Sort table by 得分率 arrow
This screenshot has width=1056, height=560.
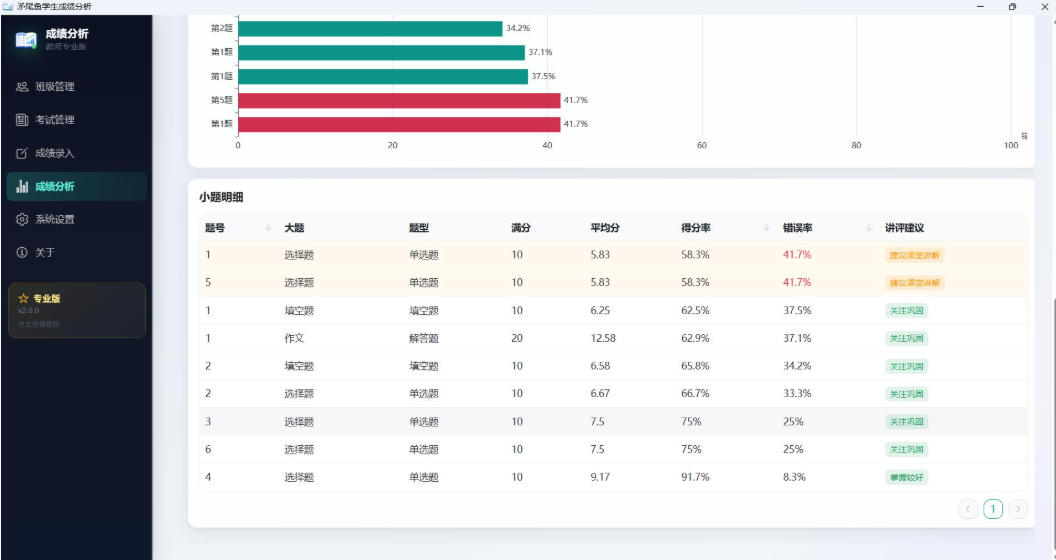pos(766,228)
